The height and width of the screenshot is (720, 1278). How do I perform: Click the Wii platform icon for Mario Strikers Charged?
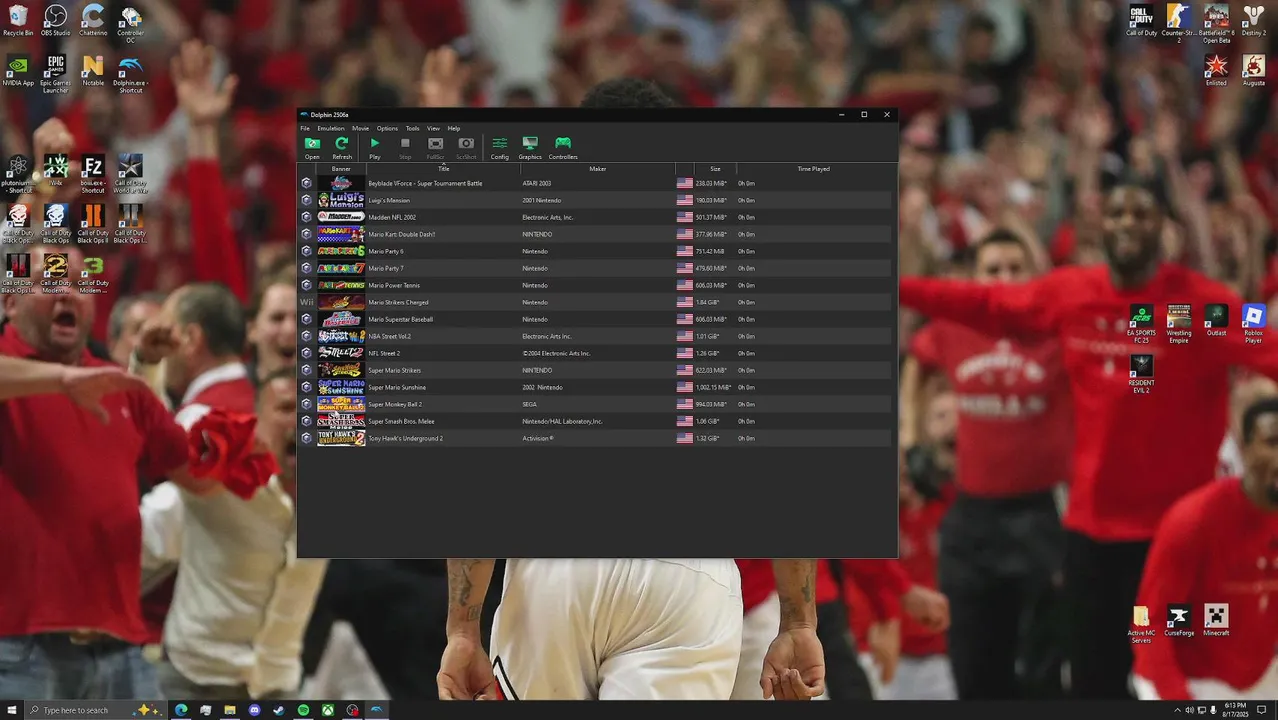coord(307,302)
